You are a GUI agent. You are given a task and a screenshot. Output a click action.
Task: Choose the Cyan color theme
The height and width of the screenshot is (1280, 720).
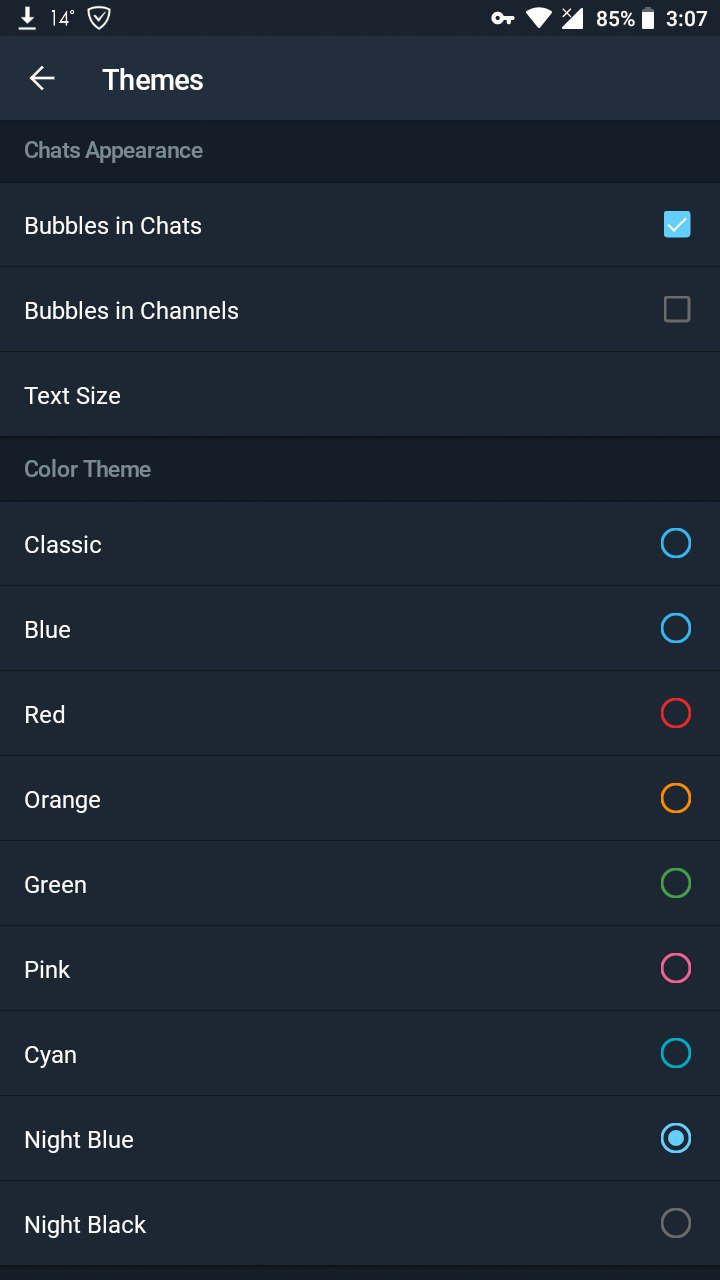pos(676,1054)
